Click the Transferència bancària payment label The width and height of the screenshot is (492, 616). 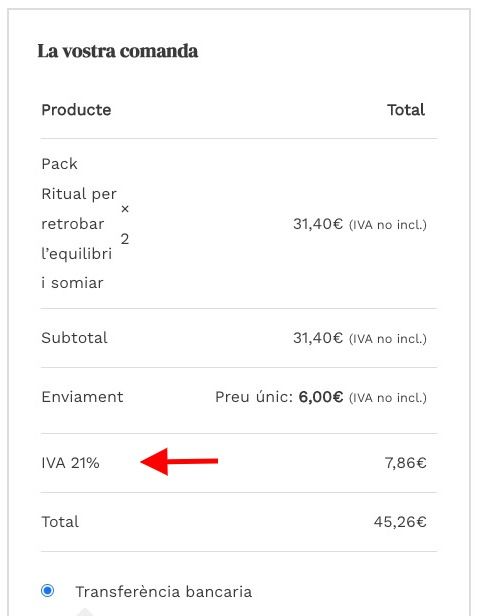(163, 592)
